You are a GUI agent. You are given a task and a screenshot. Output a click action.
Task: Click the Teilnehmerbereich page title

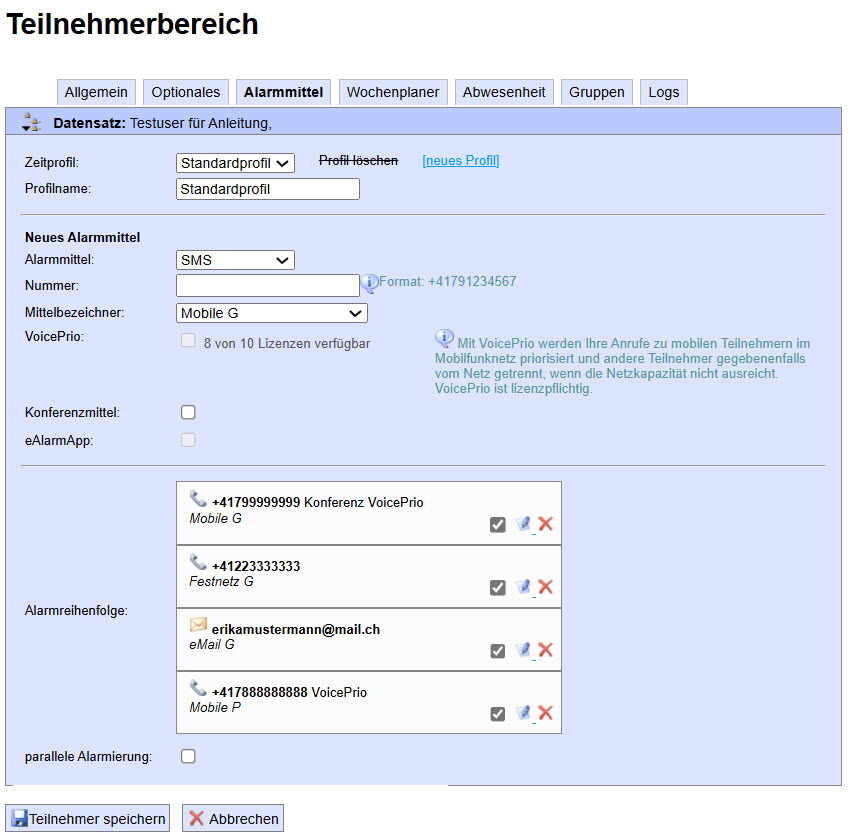[132, 25]
